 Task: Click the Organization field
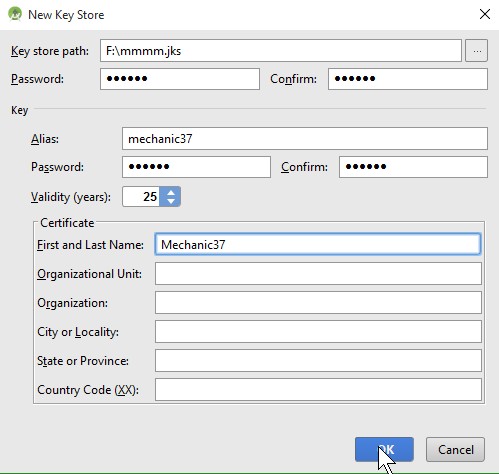coord(318,303)
